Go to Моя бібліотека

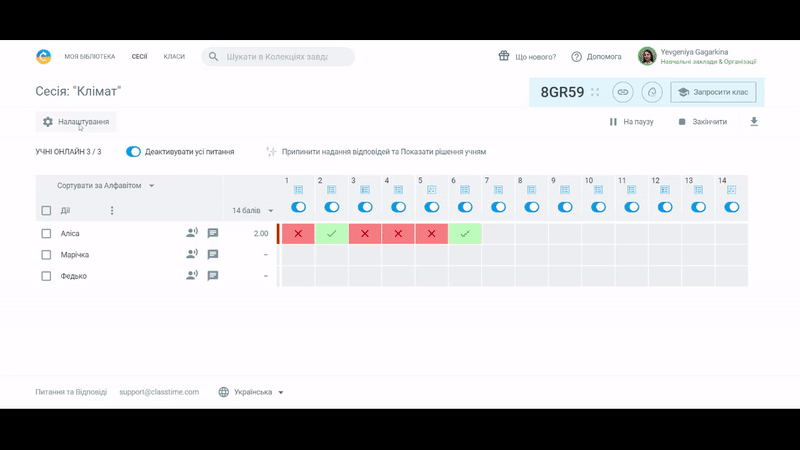[90, 57]
